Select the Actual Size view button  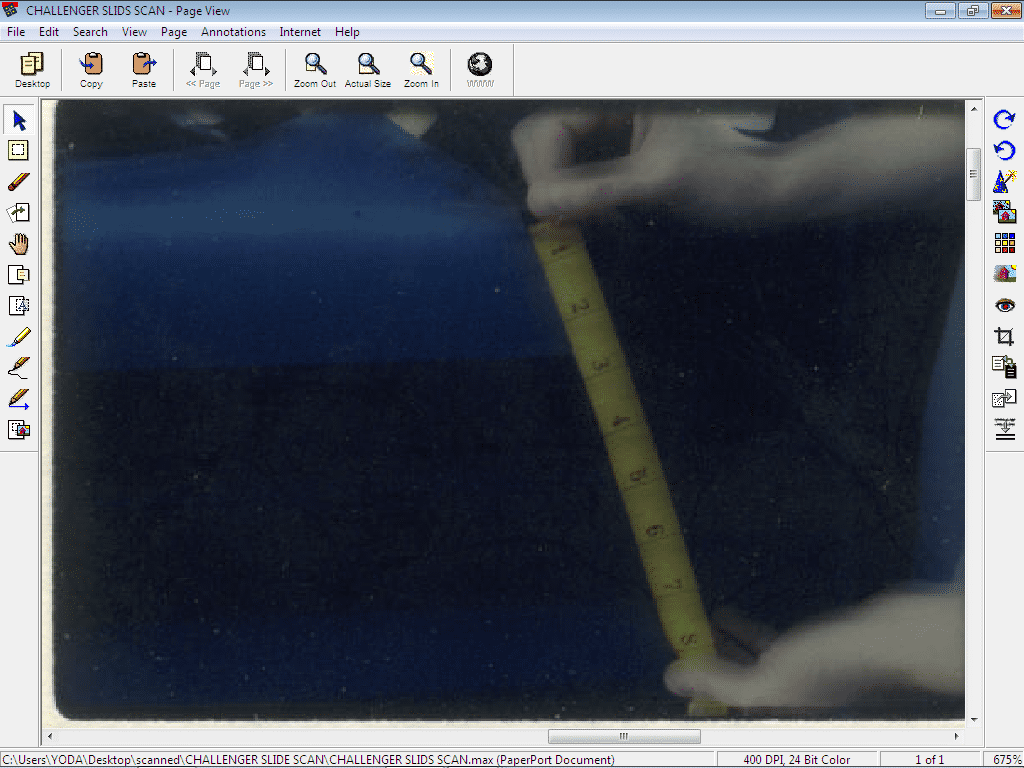pos(368,70)
